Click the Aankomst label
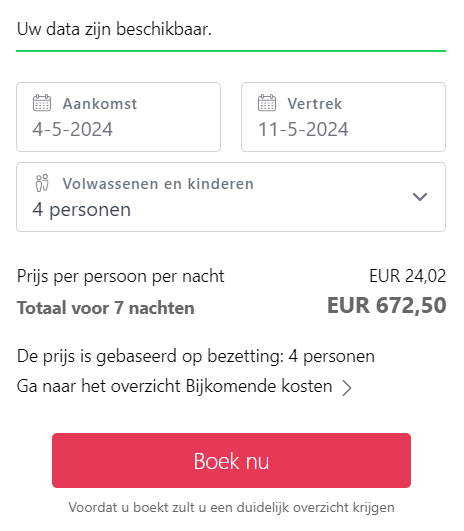 pos(100,104)
